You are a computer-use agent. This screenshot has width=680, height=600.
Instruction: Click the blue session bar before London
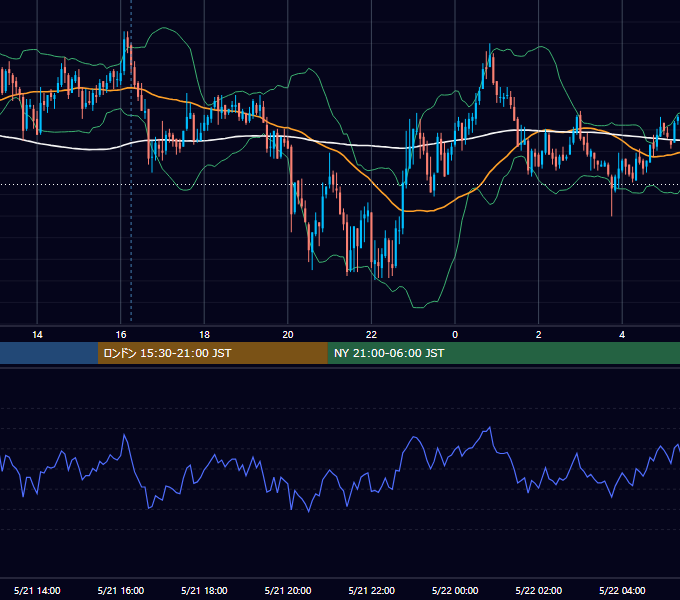pos(49,353)
